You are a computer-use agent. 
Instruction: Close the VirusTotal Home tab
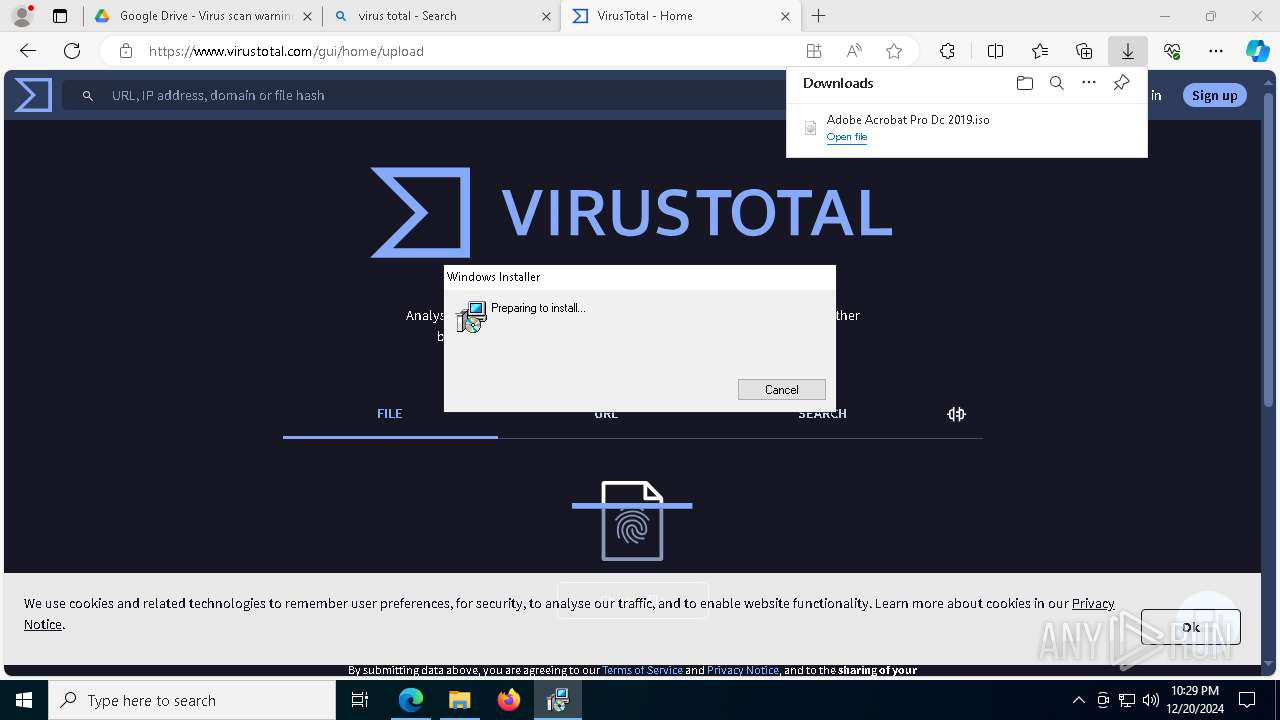pos(785,16)
